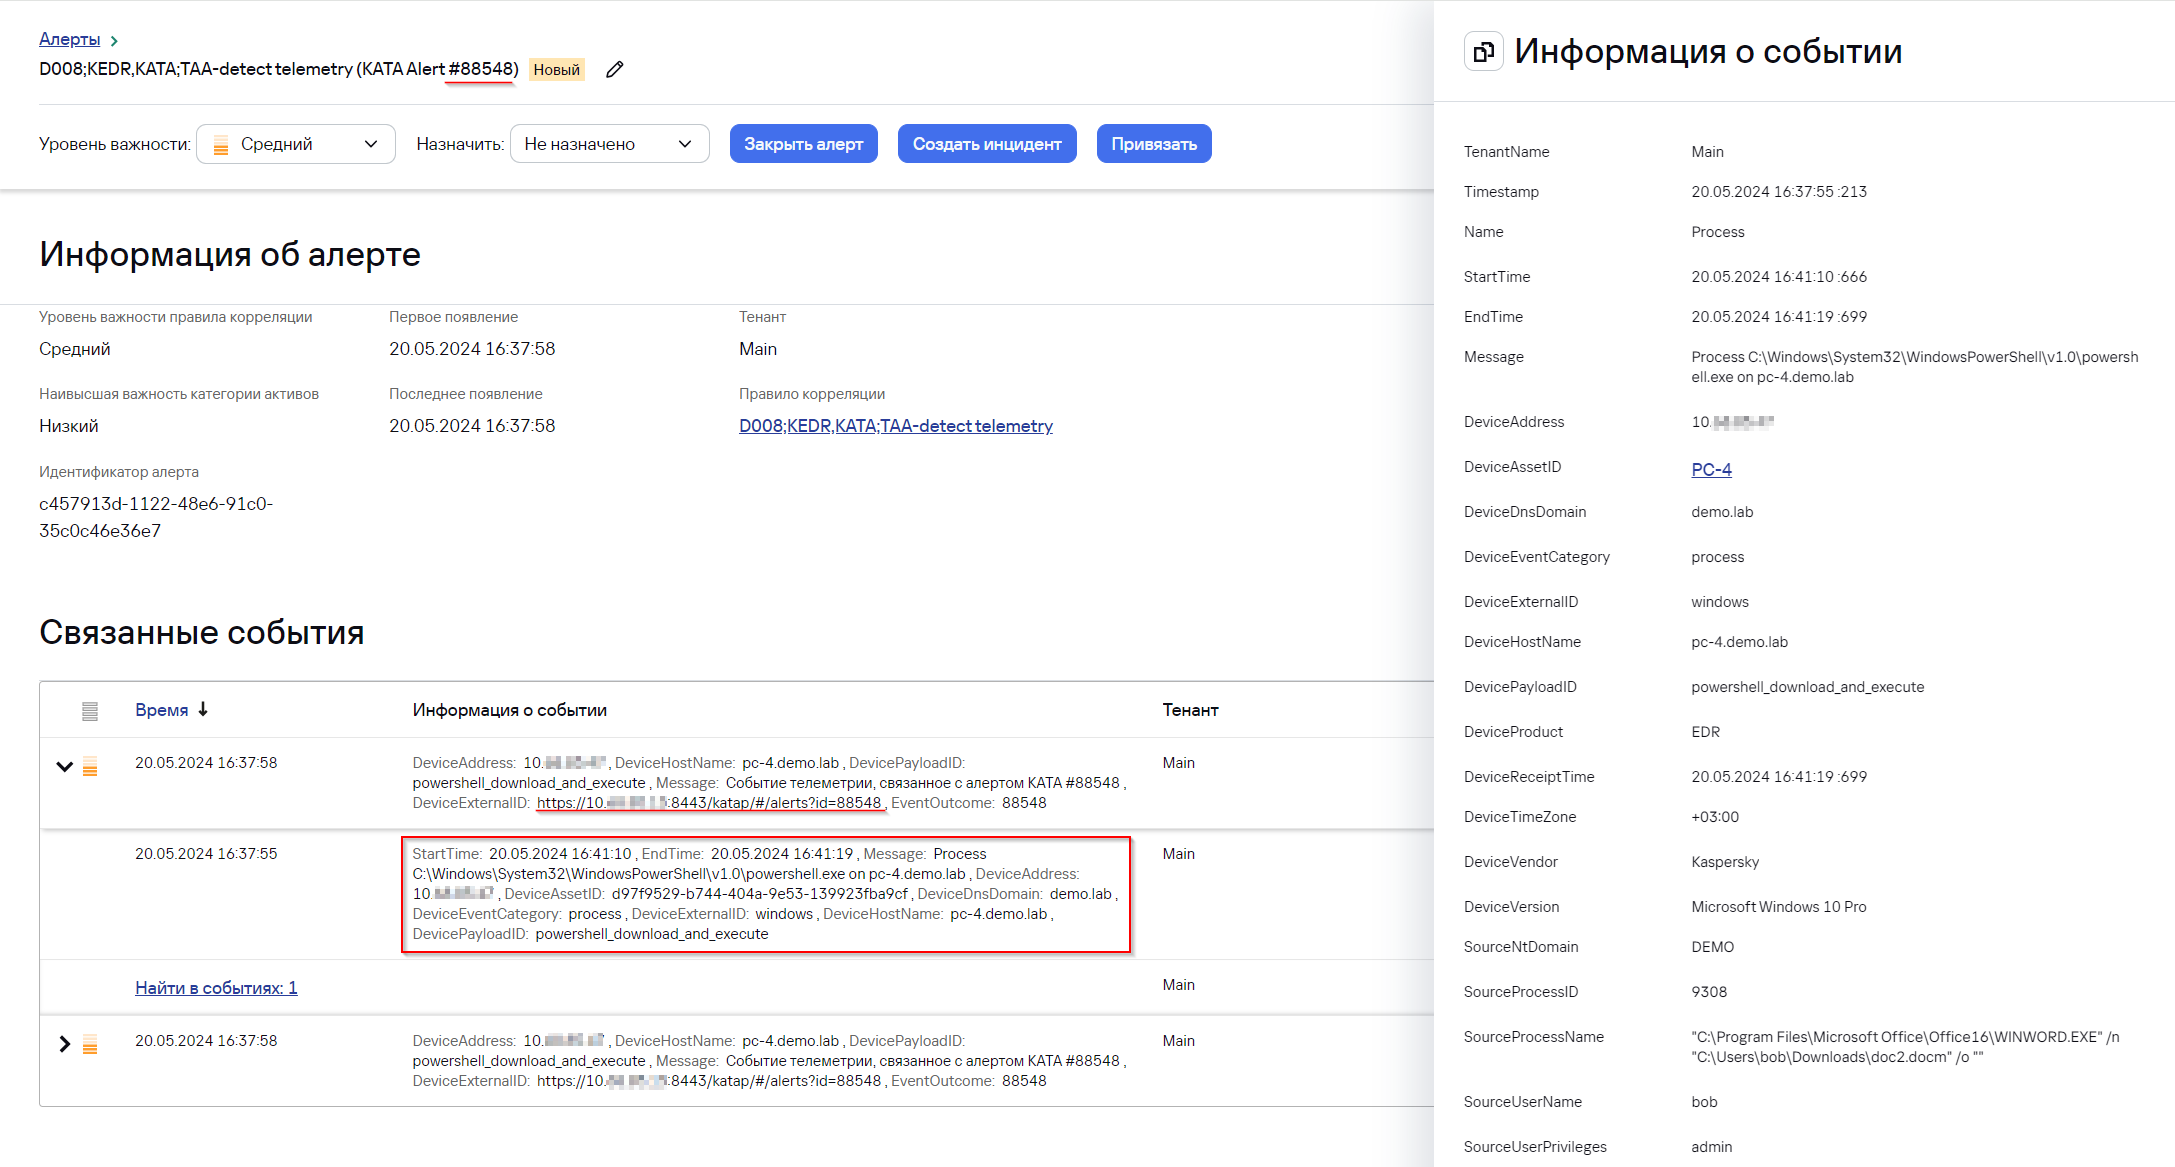Click the SourceProcessID value 9308
This screenshot has height=1167, width=2175.
click(x=1709, y=992)
